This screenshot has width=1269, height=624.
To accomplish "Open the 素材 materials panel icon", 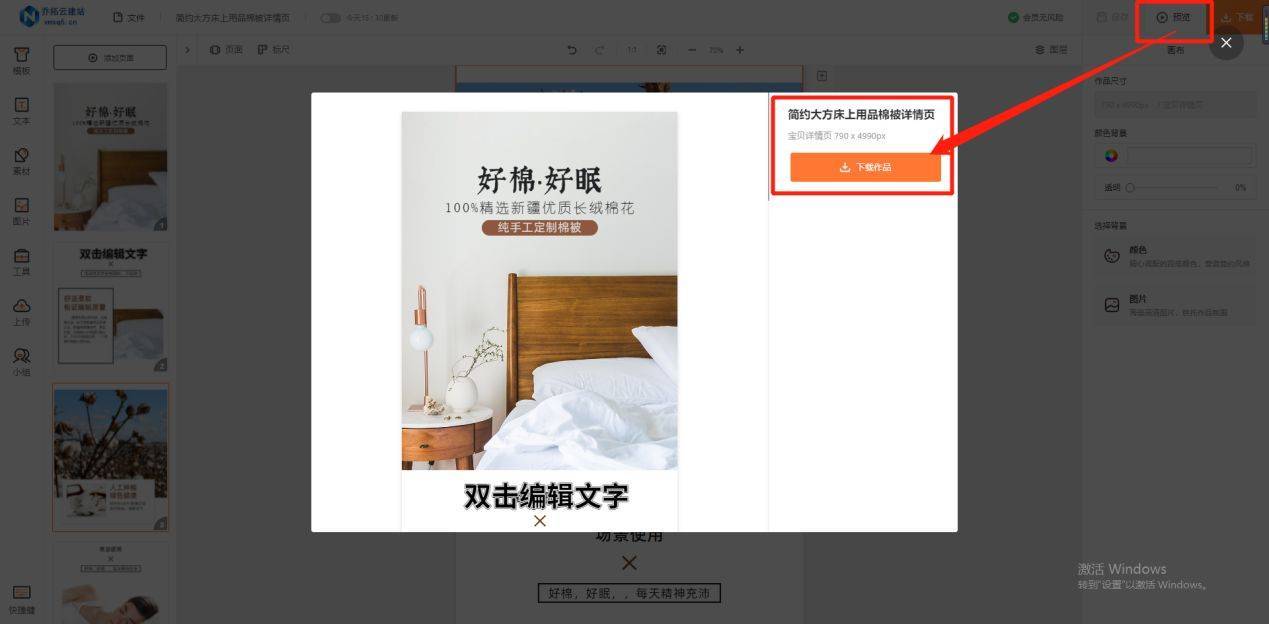I will [x=21, y=161].
